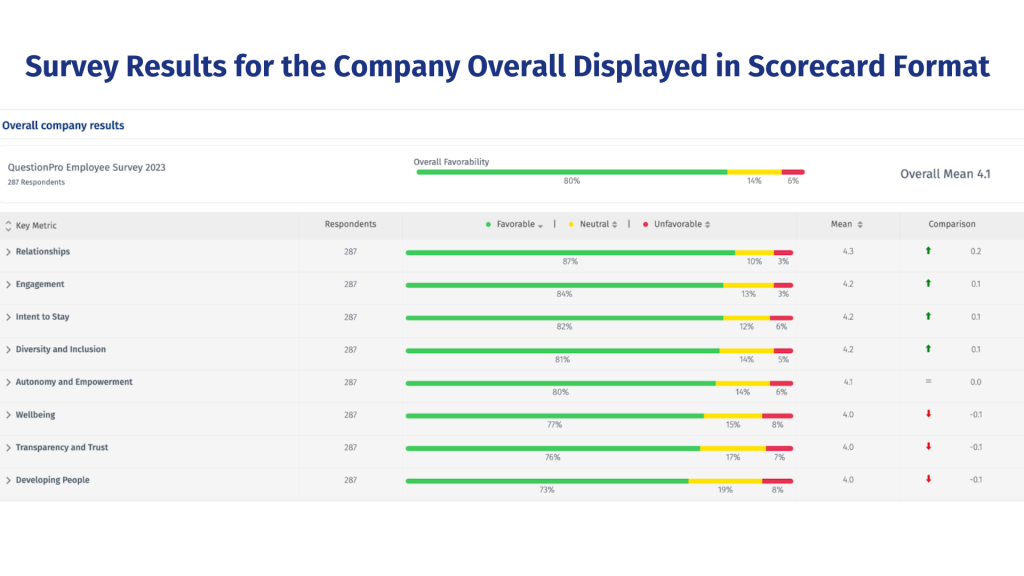Expand the Engagement metric row
The width and height of the screenshot is (1024, 576).
coord(8,285)
